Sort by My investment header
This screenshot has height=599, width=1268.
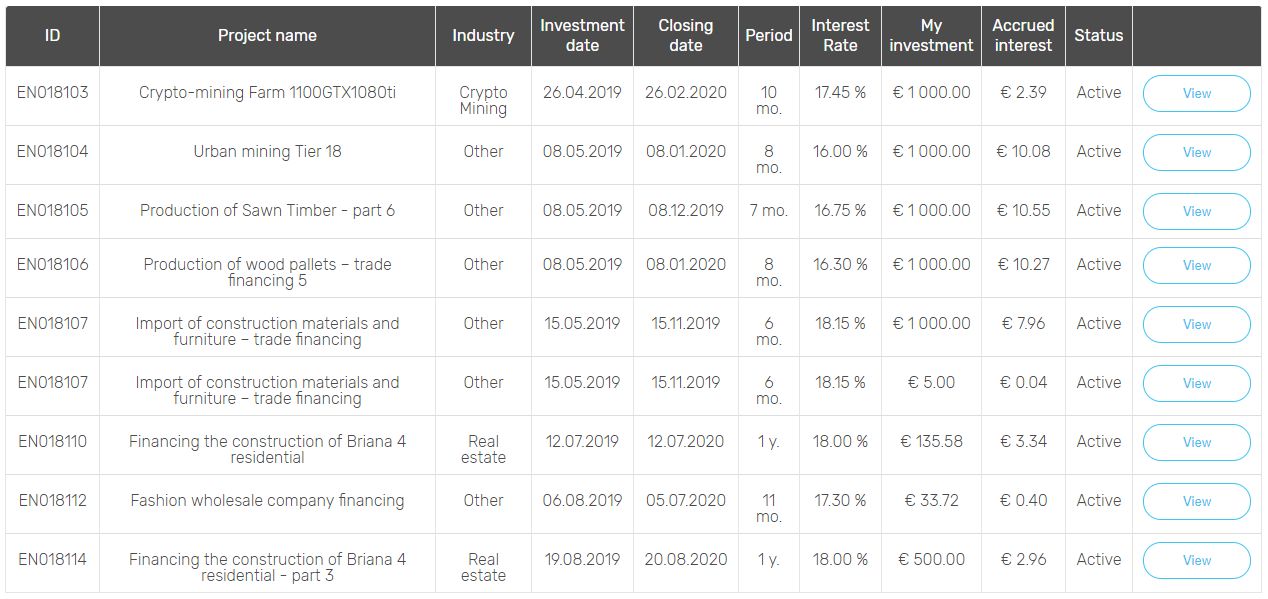click(x=931, y=36)
